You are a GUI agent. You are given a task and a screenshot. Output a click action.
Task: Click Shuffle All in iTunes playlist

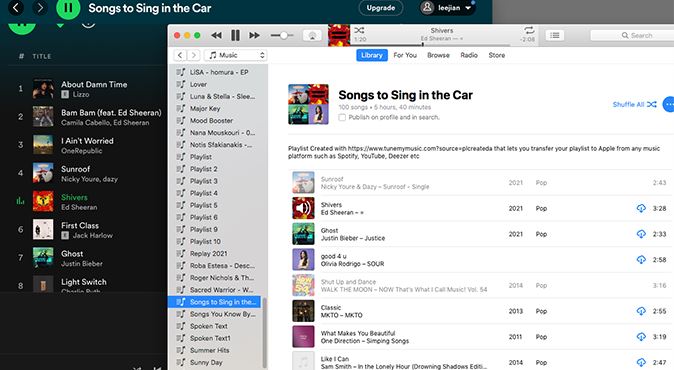point(634,104)
